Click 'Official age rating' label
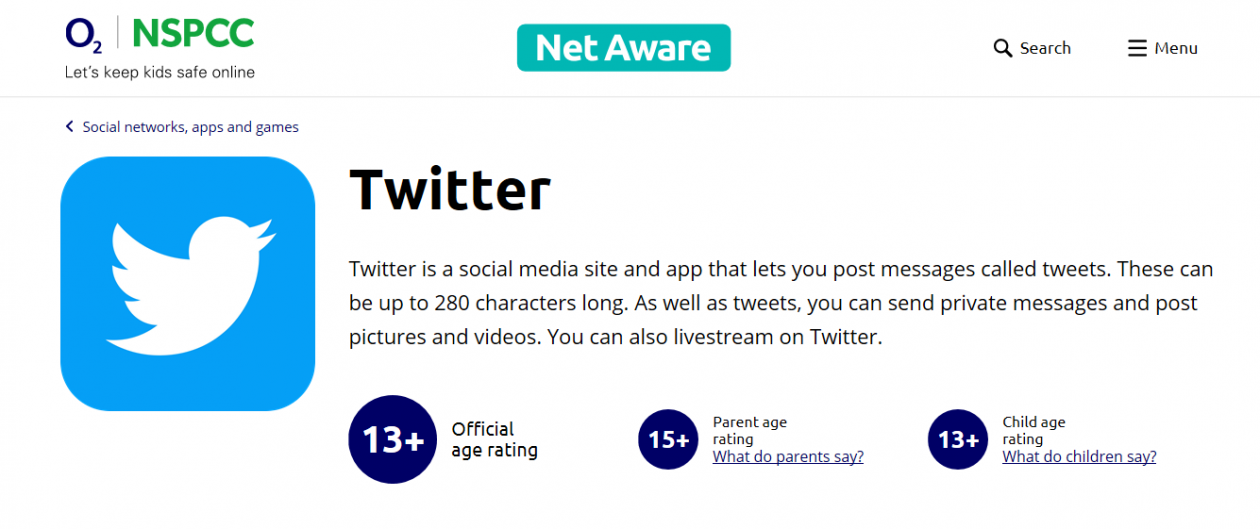The height and width of the screenshot is (529, 1260). (494, 440)
